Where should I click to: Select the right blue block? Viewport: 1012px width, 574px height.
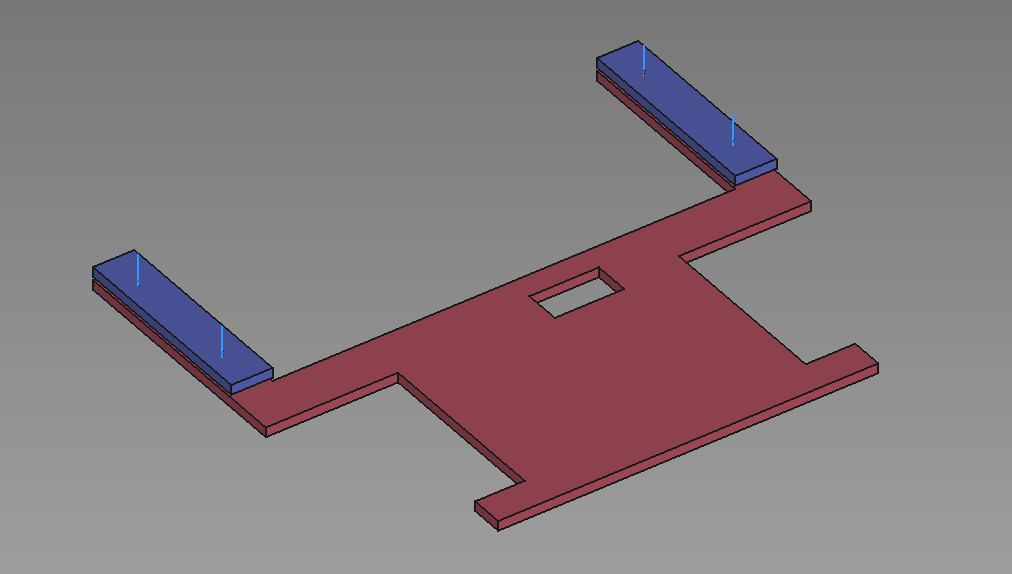pos(687,113)
